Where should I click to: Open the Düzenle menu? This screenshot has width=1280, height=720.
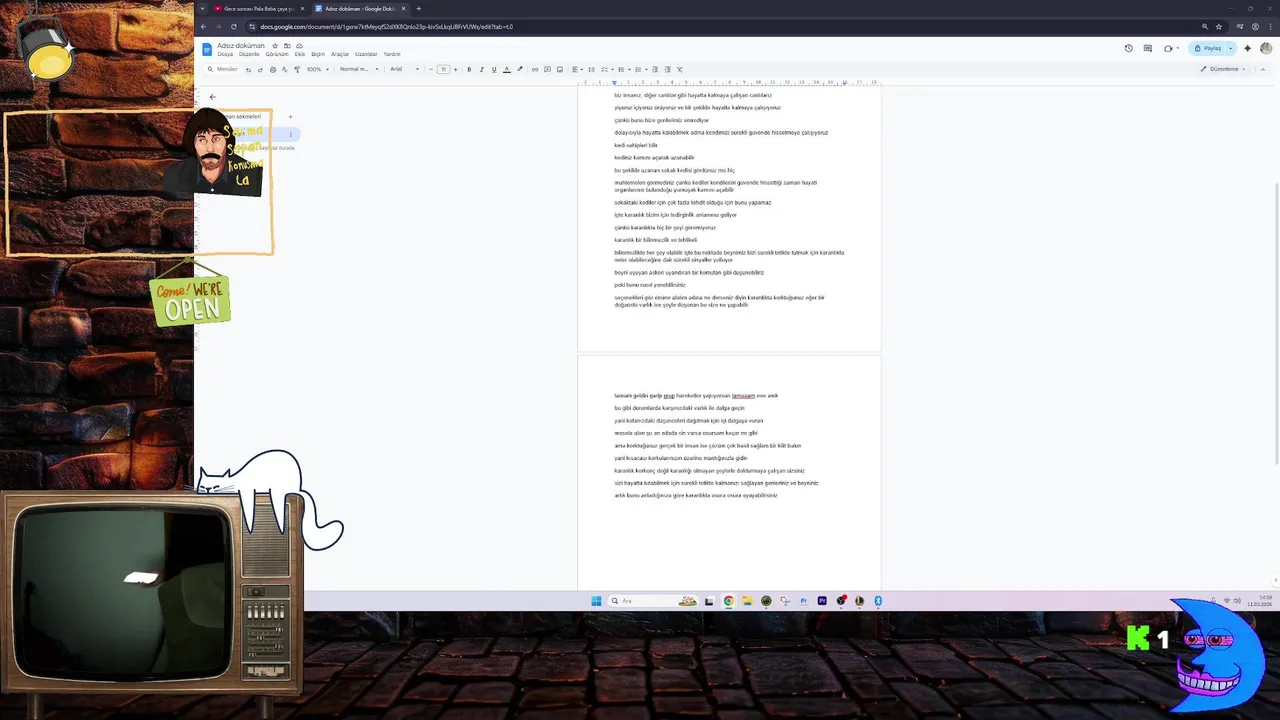249,54
